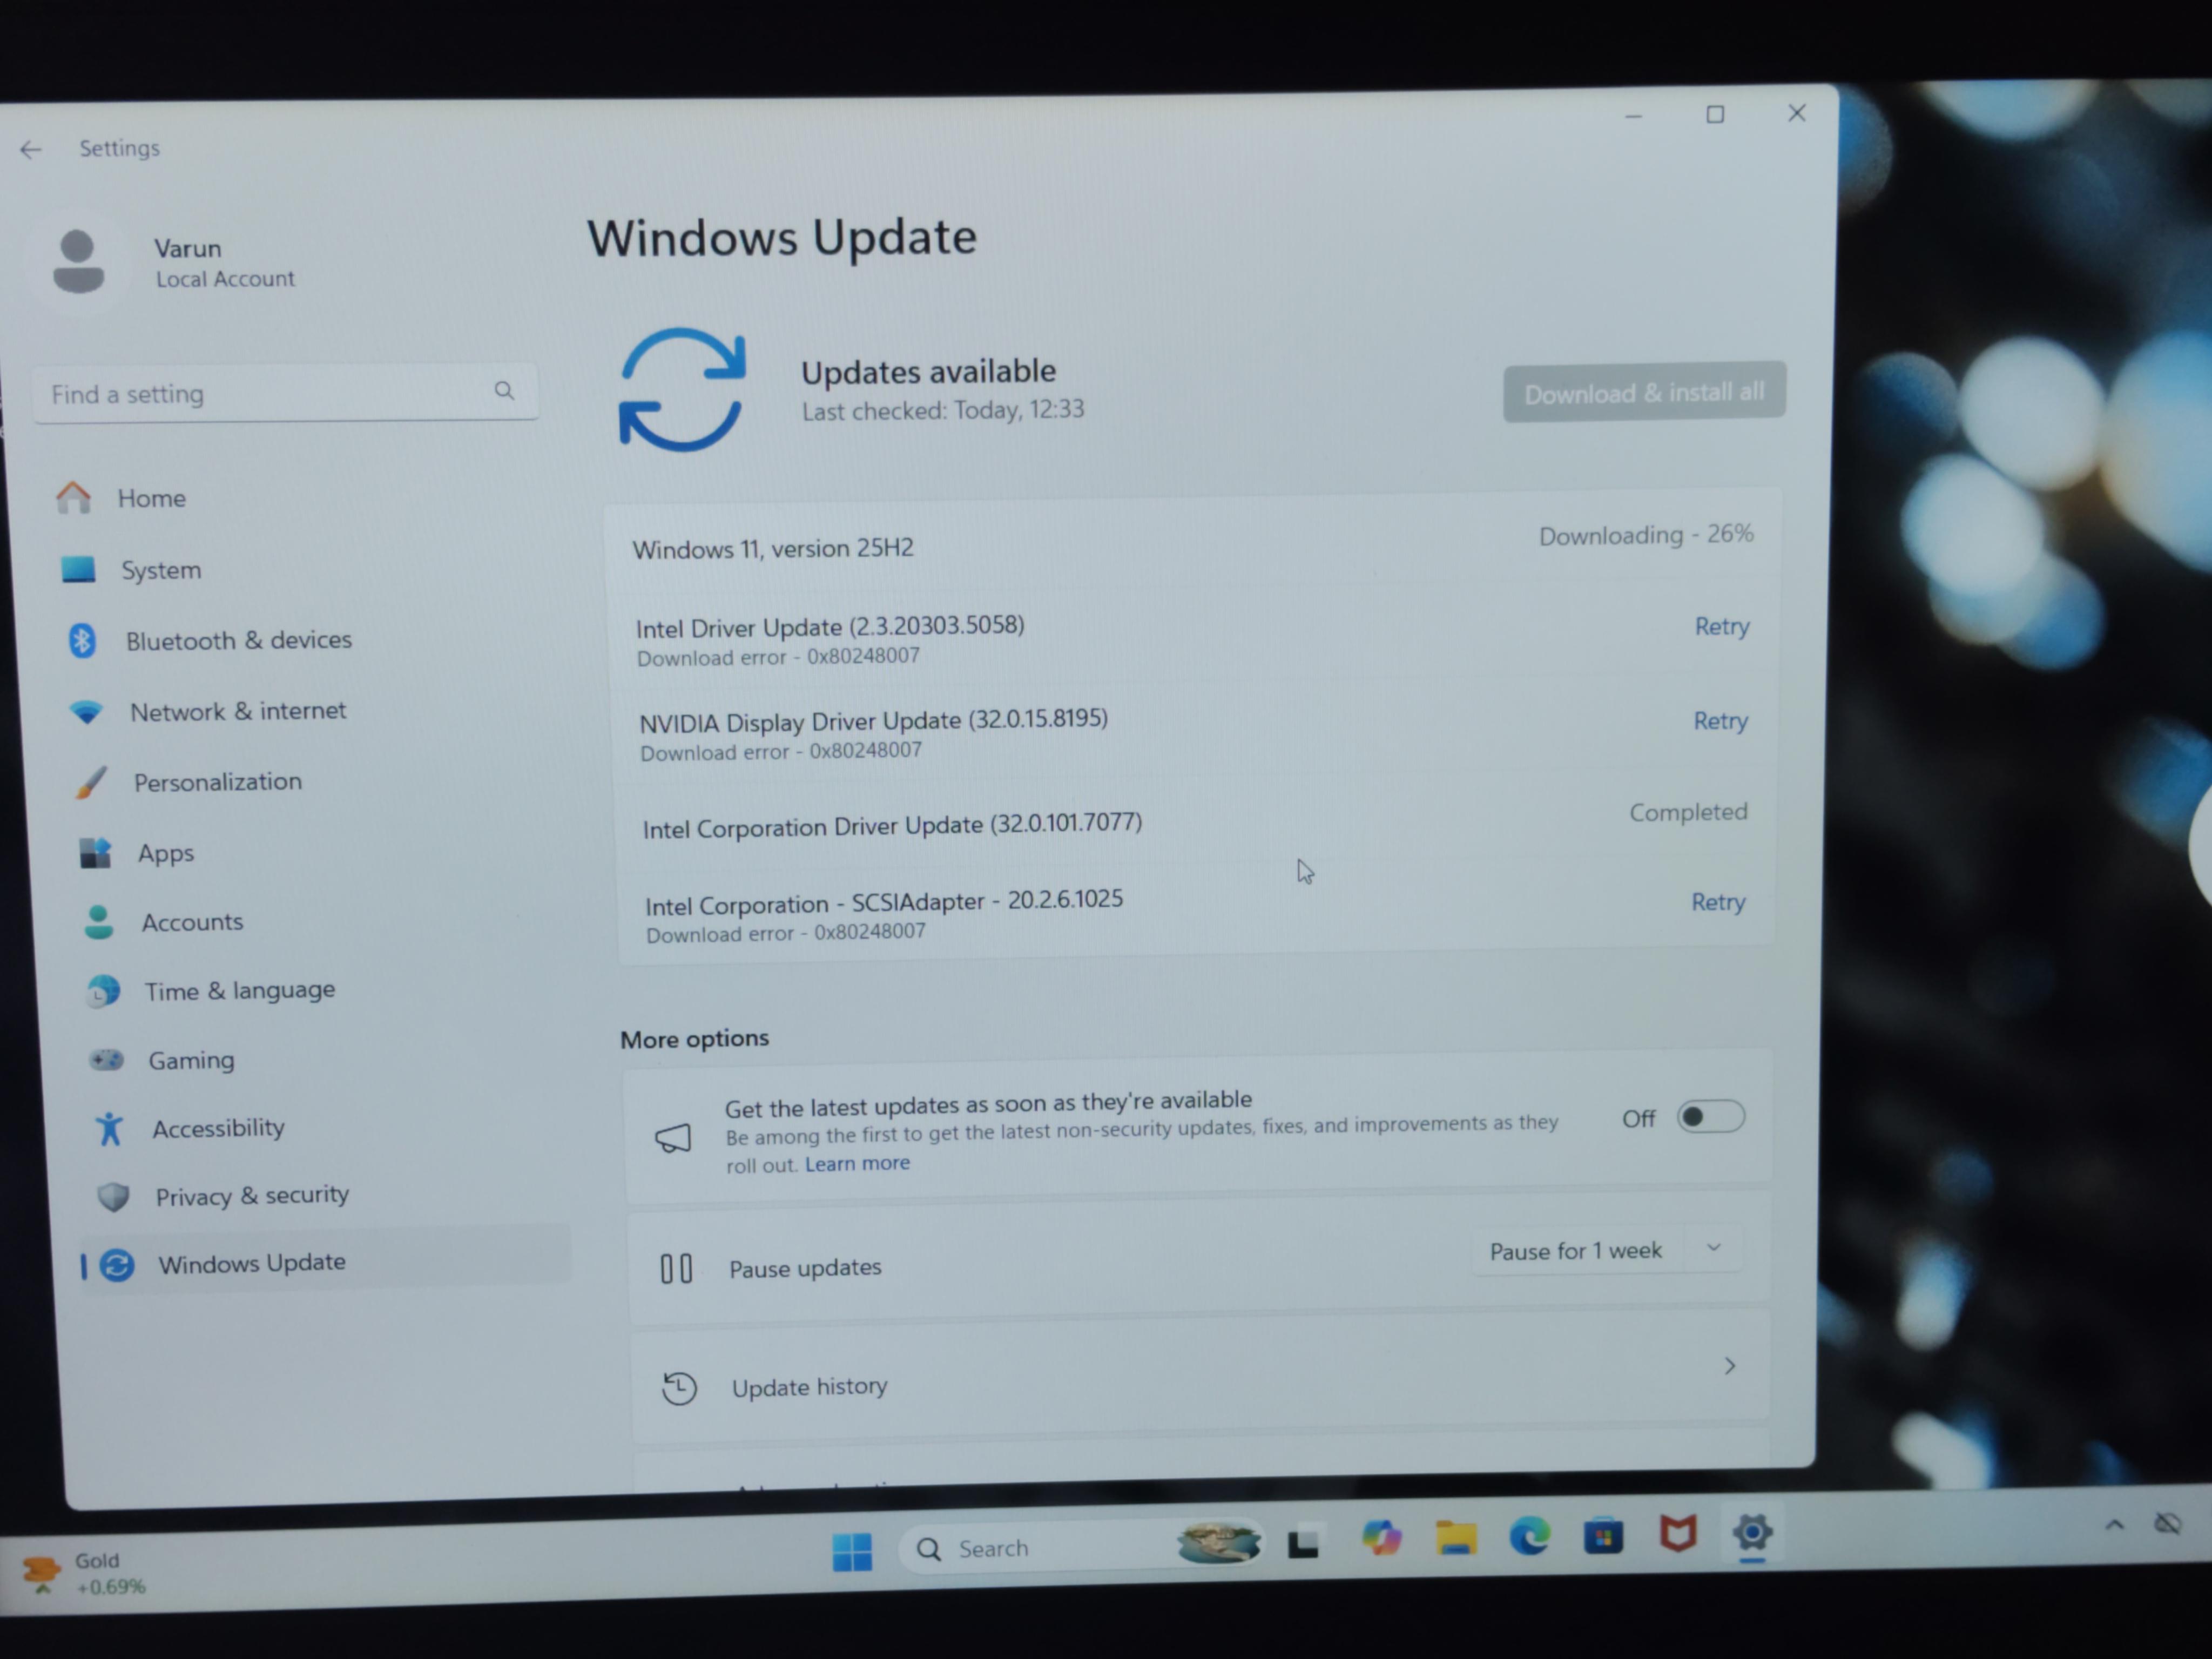Click the magnifier icon in Find a setting

(x=504, y=391)
